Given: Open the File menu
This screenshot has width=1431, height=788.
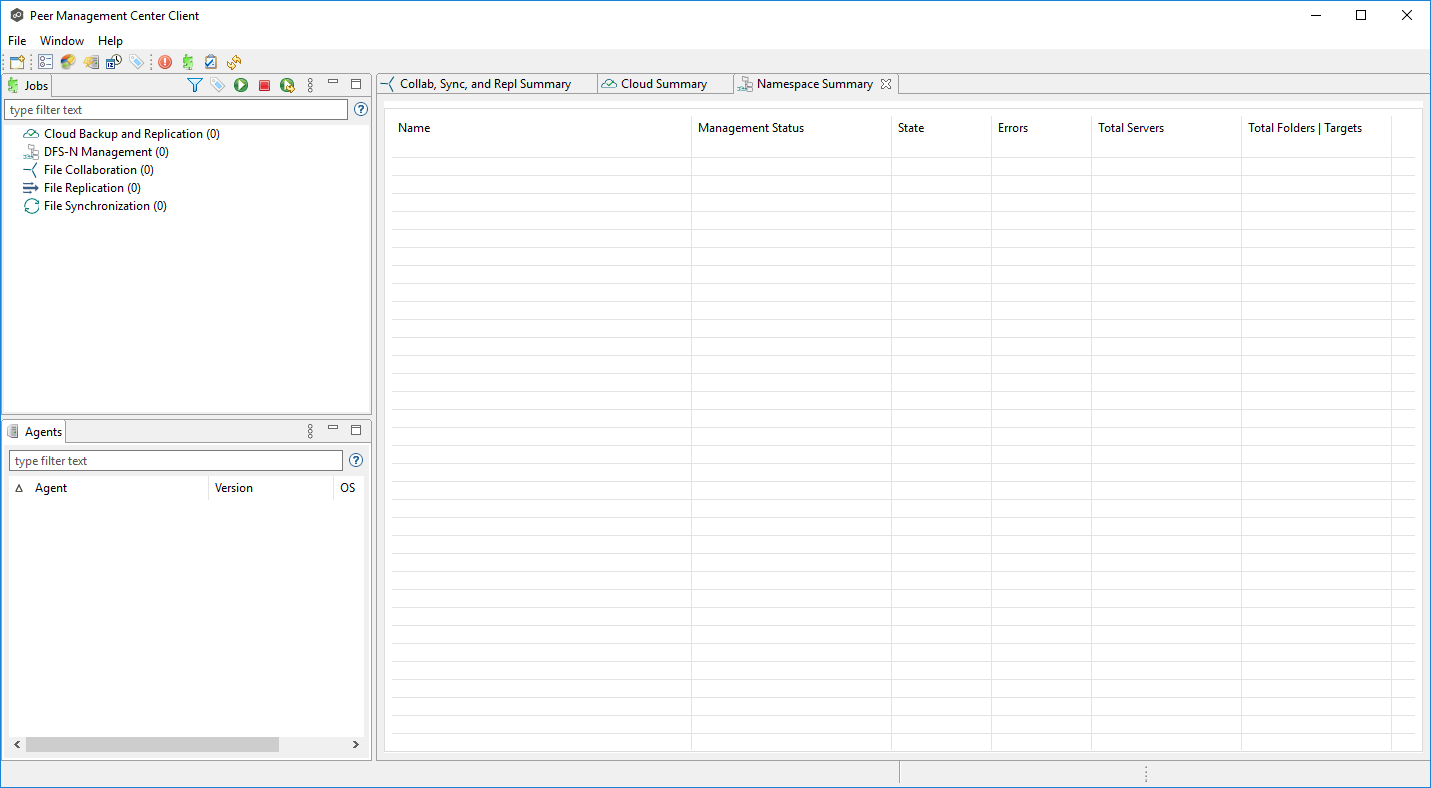Looking at the screenshot, I should click(17, 41).
